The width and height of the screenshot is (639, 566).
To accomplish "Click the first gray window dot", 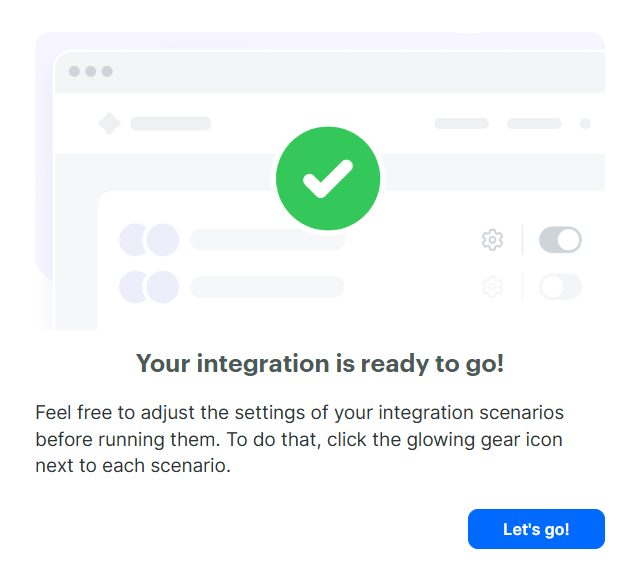I will coord(74,71).
